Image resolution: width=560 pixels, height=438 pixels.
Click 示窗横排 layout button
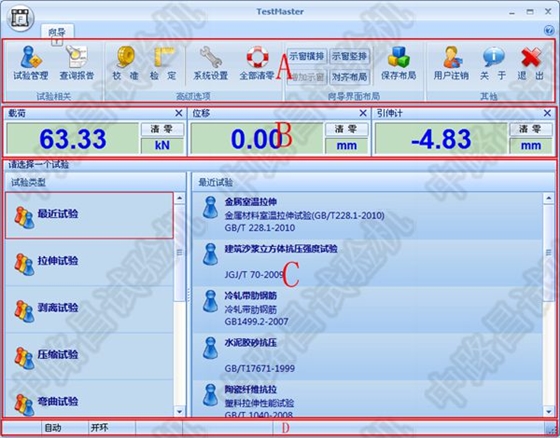(x=307, y=56)
